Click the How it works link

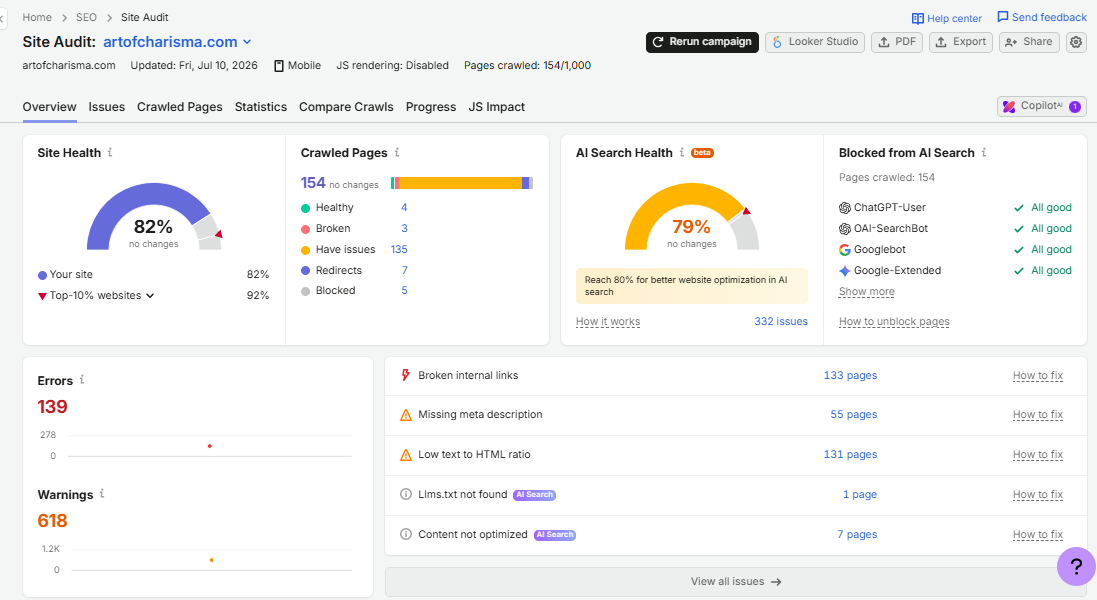tap(608, 322)
